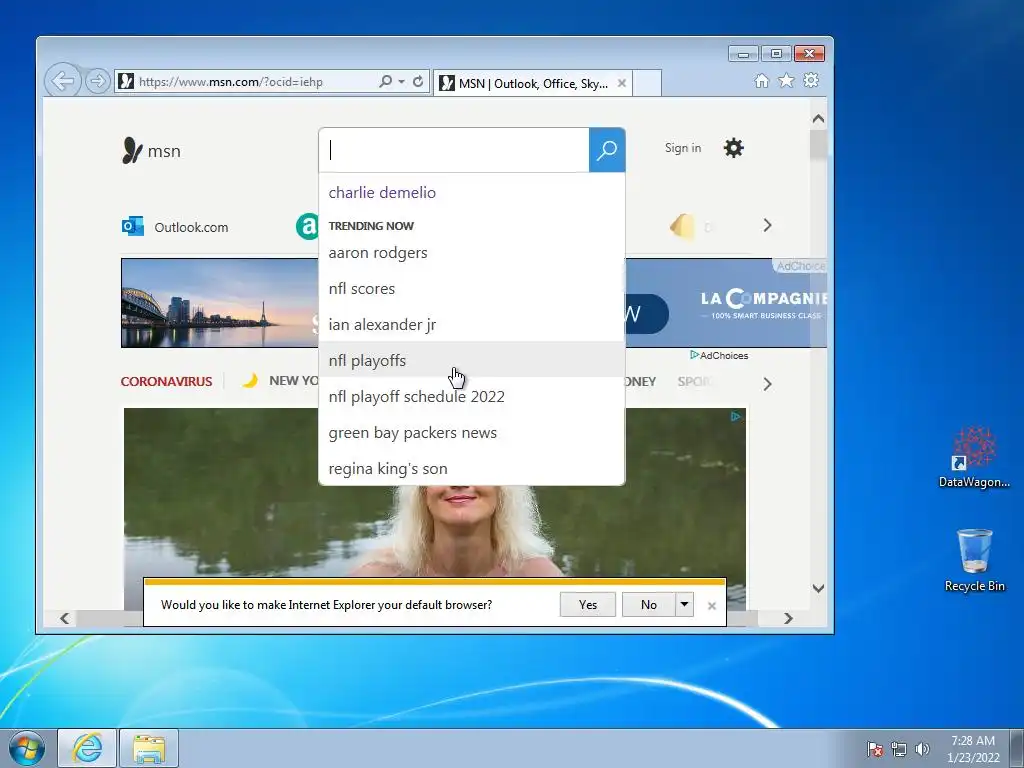
Task: Select the charlie demelio search suggestion
Action: pos(472,193)
